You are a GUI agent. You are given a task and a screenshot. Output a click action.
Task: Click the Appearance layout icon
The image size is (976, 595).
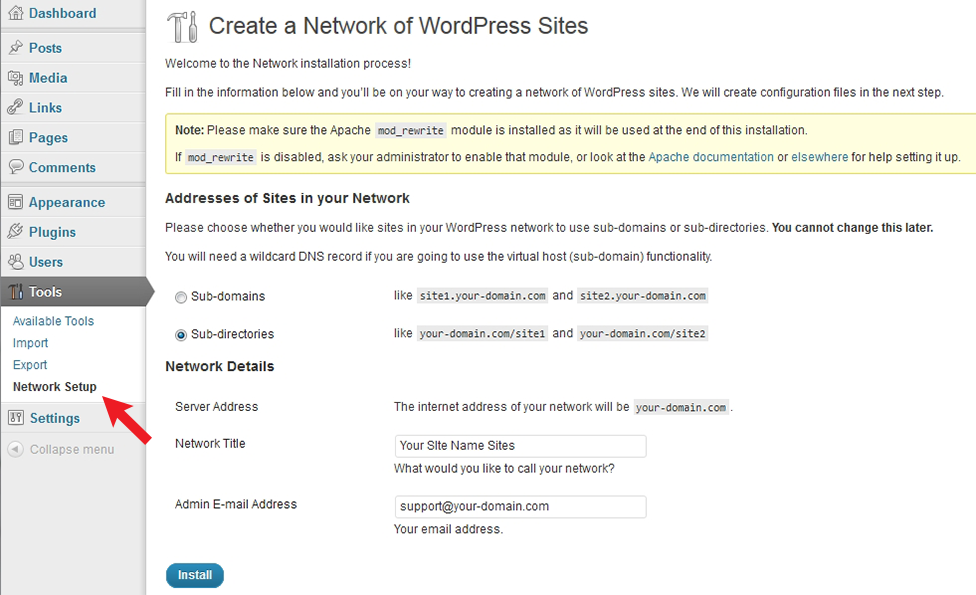(16, 202)
